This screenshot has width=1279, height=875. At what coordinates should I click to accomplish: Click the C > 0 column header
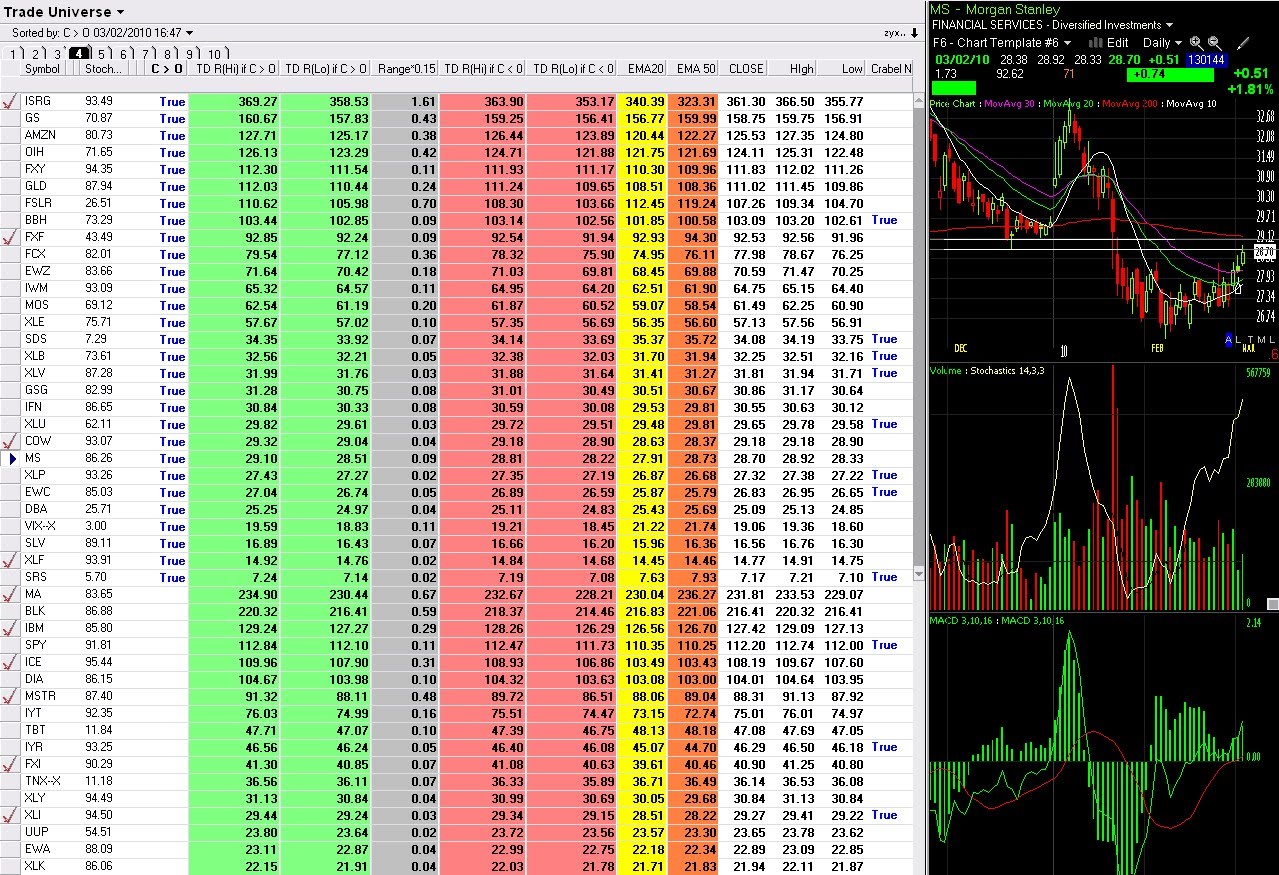166,69
